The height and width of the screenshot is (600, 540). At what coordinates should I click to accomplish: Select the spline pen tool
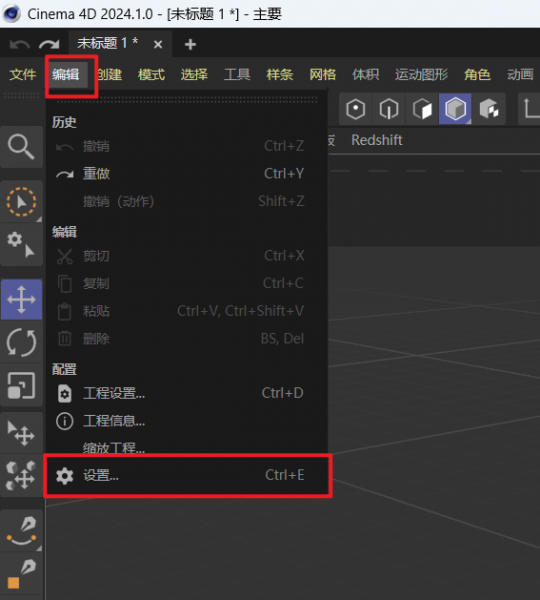click(21, 530)
